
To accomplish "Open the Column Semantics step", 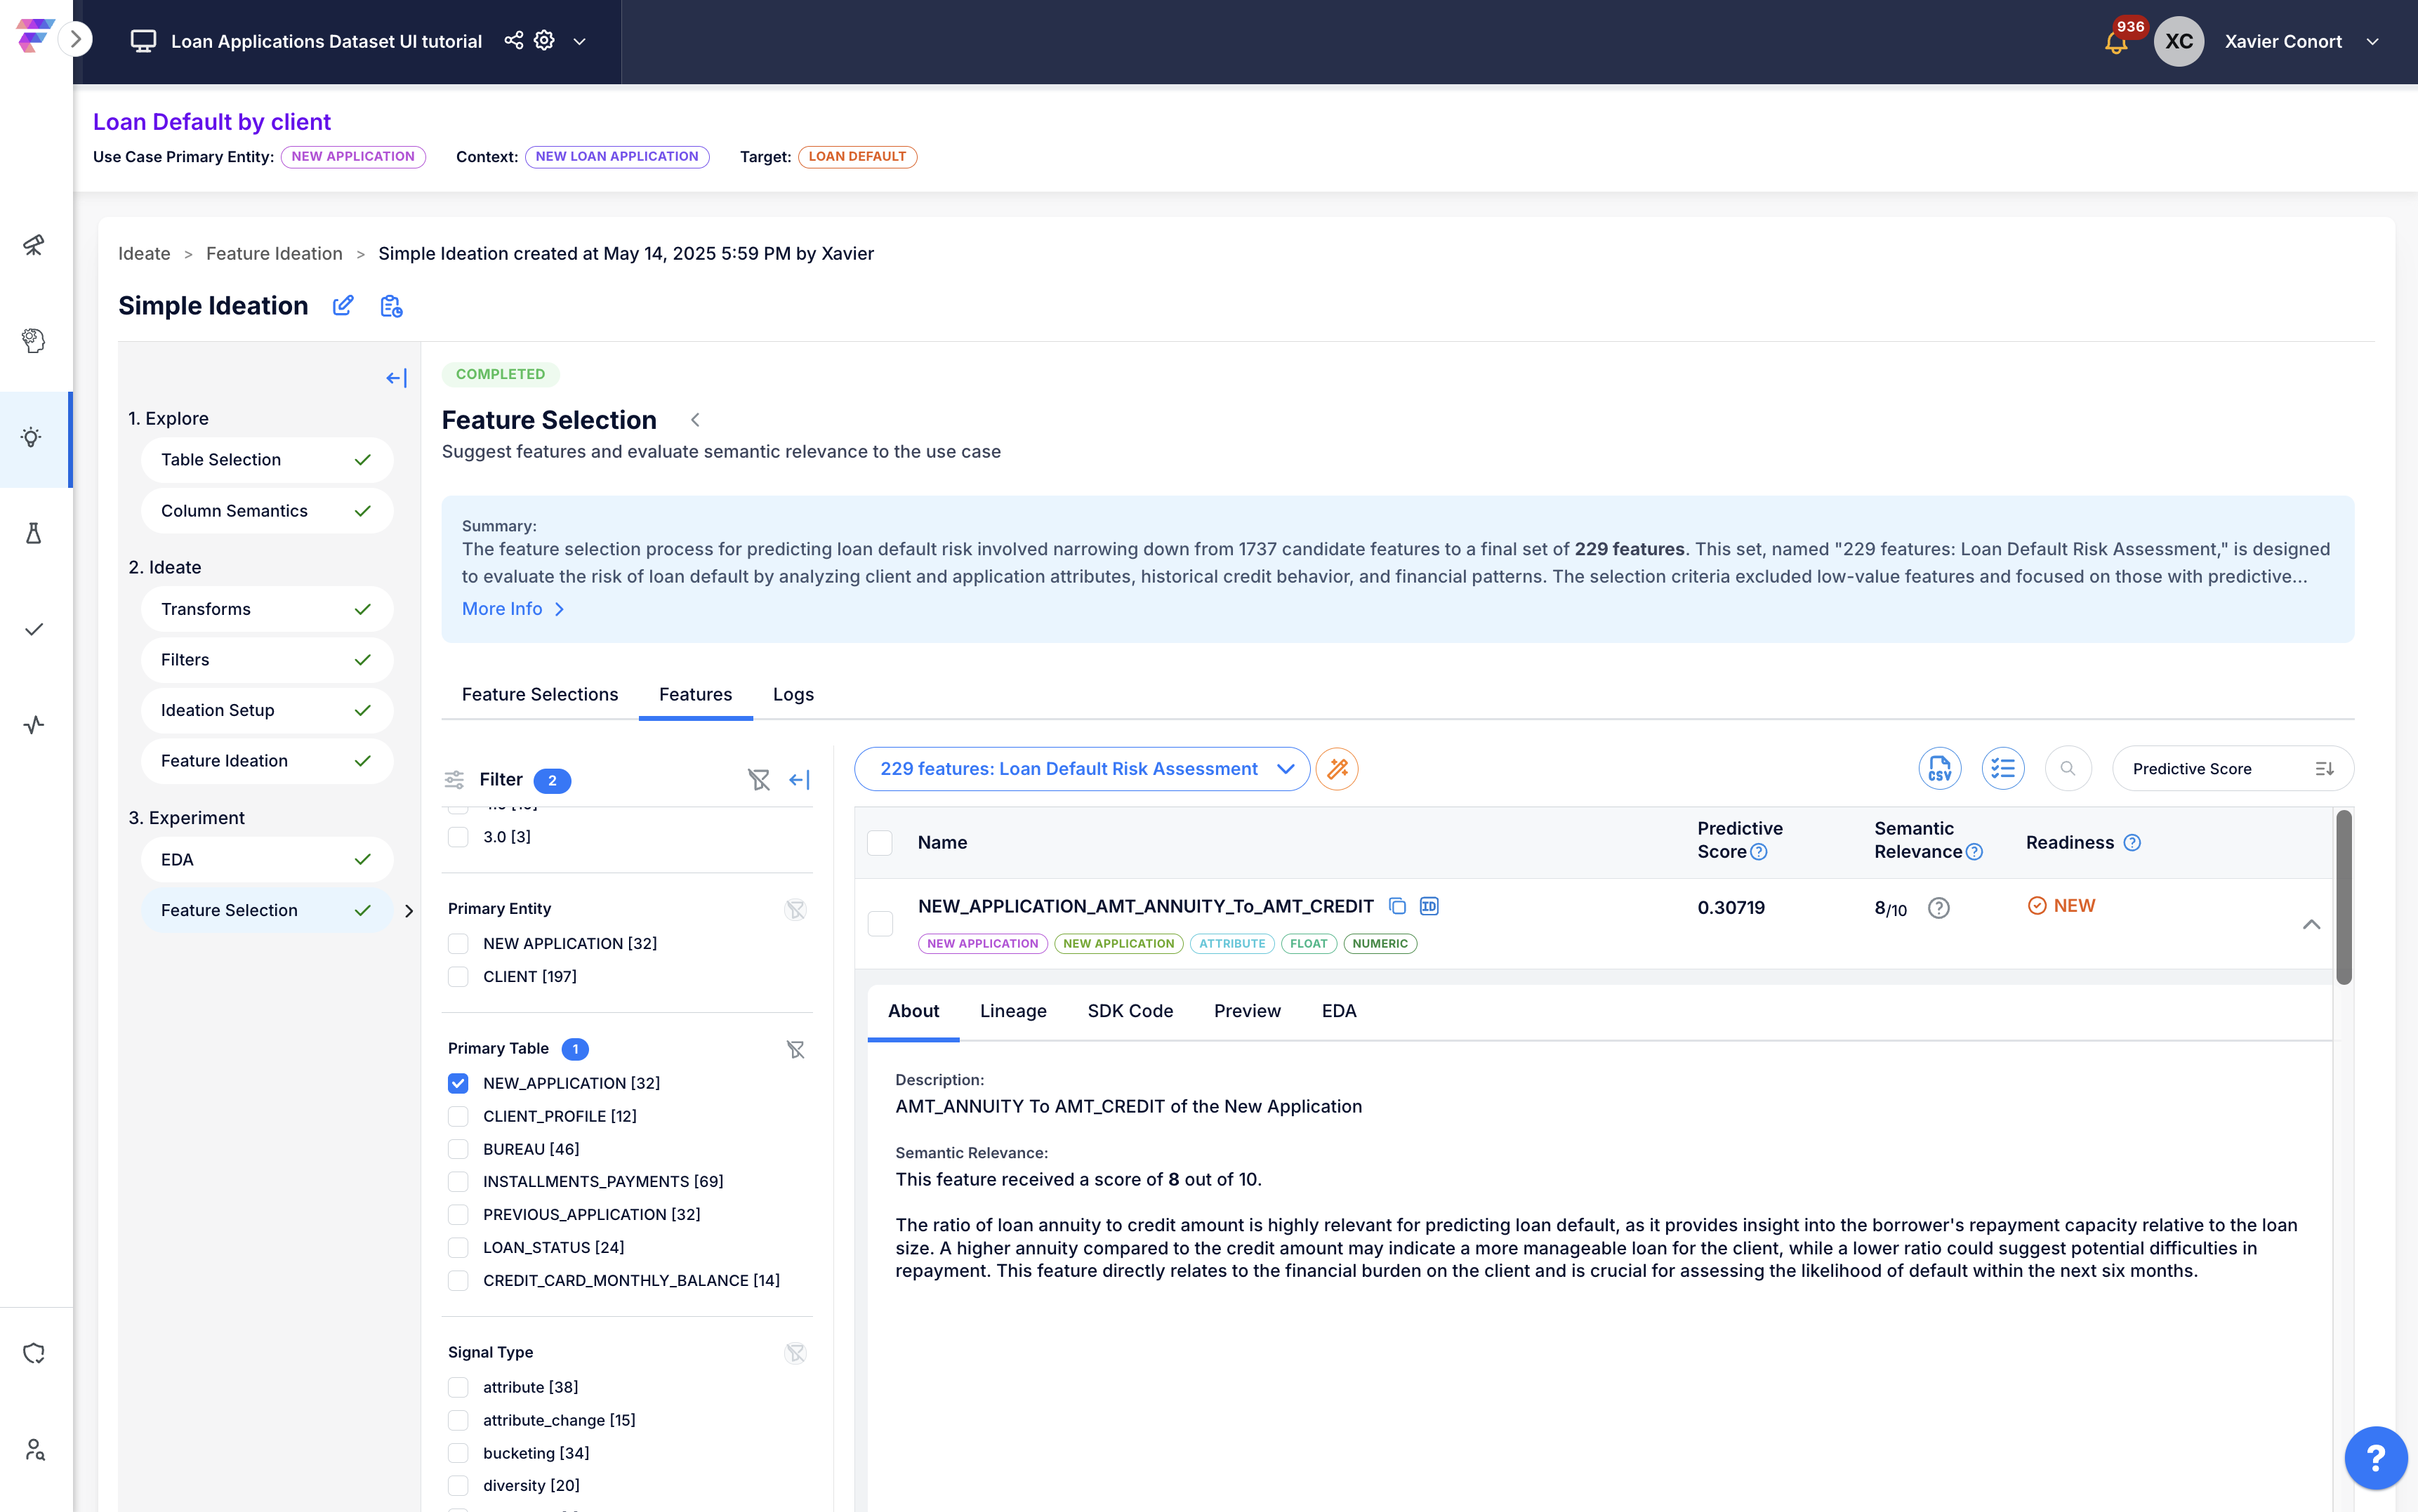I will coord(266,511).
